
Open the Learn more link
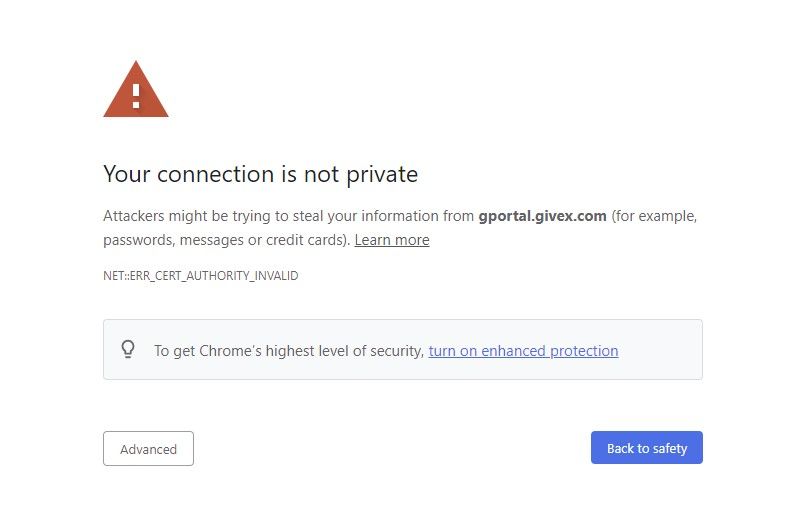pos(392,240)
